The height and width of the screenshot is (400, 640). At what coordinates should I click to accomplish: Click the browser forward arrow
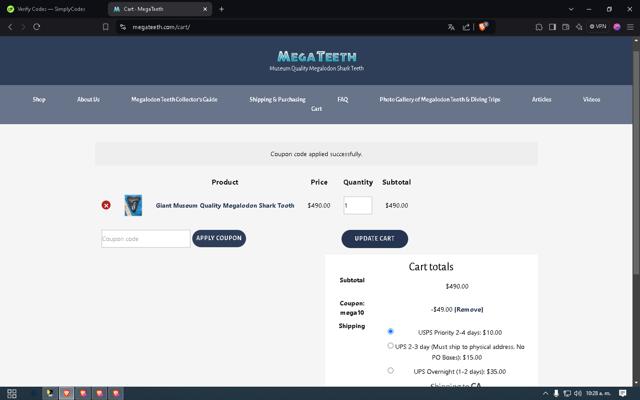click(23, 27)
